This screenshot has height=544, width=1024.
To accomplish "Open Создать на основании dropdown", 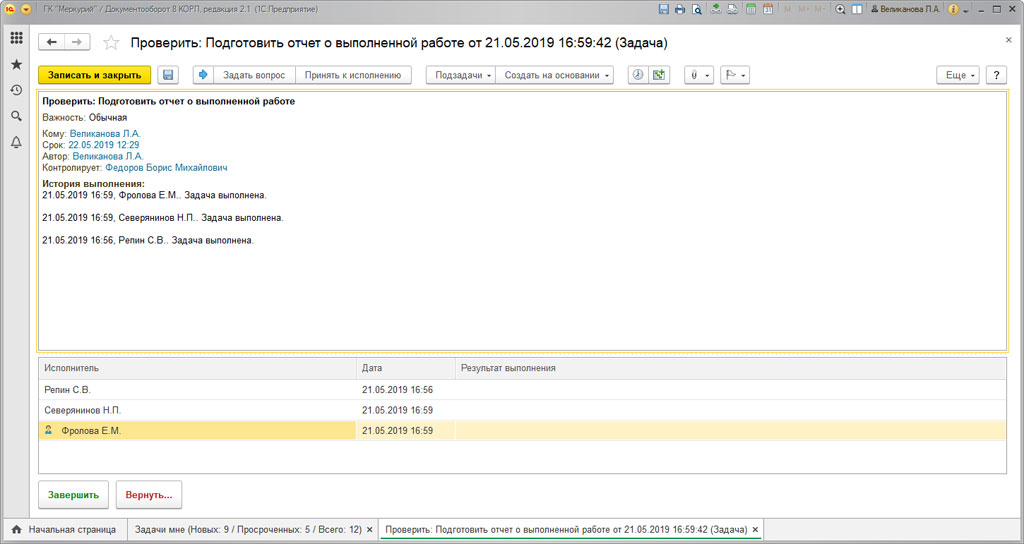I will point(554,75).
